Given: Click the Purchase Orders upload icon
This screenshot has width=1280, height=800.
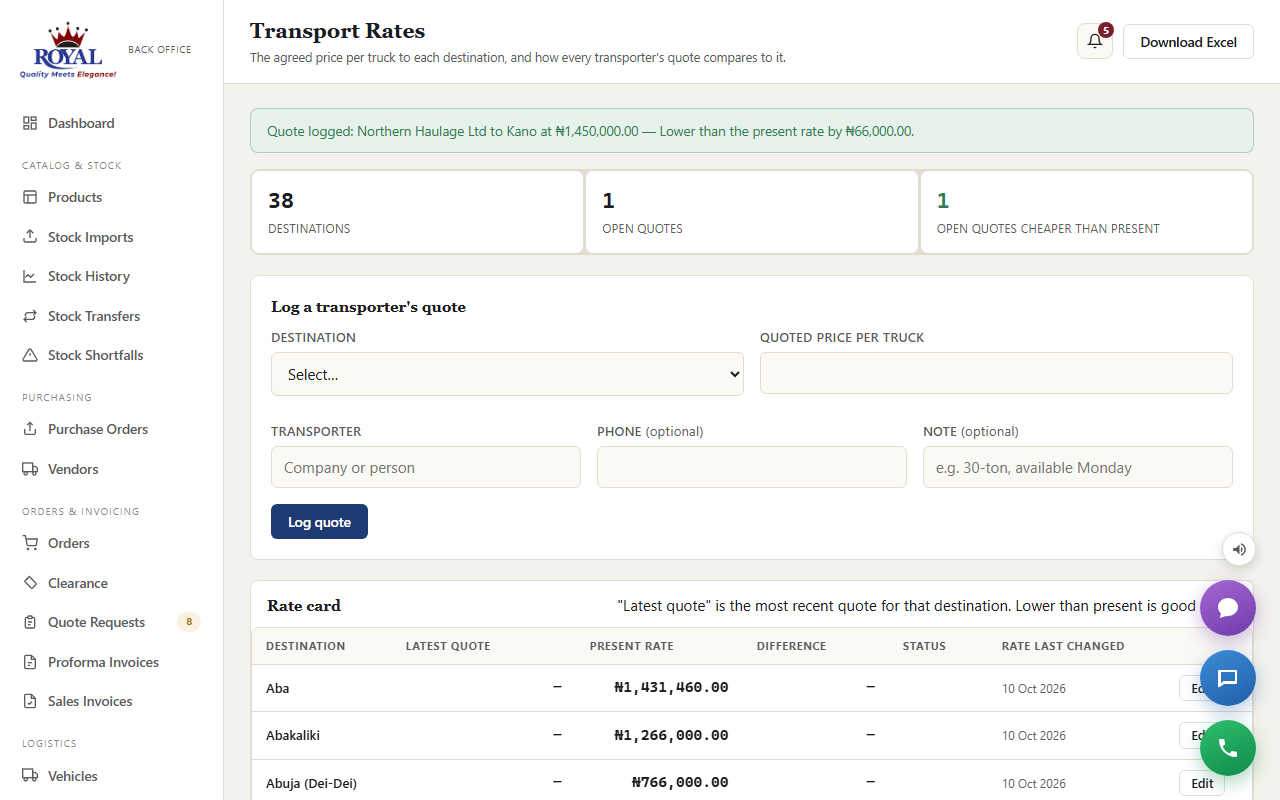Looking at the screenshot, I should (x=30, y=429).
